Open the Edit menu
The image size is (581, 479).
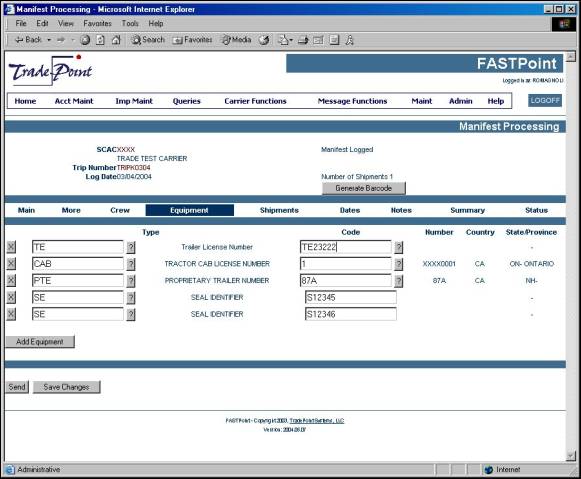(42, 23)
